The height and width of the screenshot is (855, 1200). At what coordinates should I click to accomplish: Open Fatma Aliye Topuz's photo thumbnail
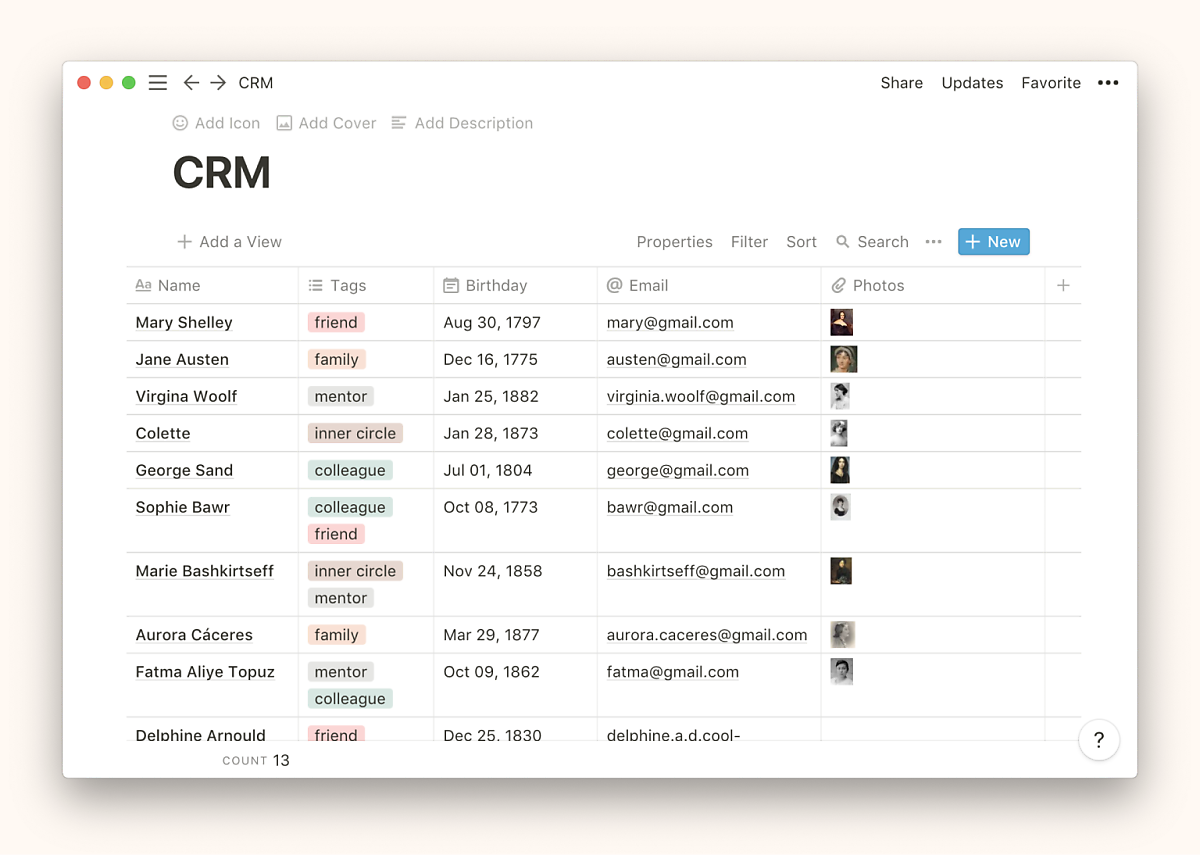[x=841, y=671]
